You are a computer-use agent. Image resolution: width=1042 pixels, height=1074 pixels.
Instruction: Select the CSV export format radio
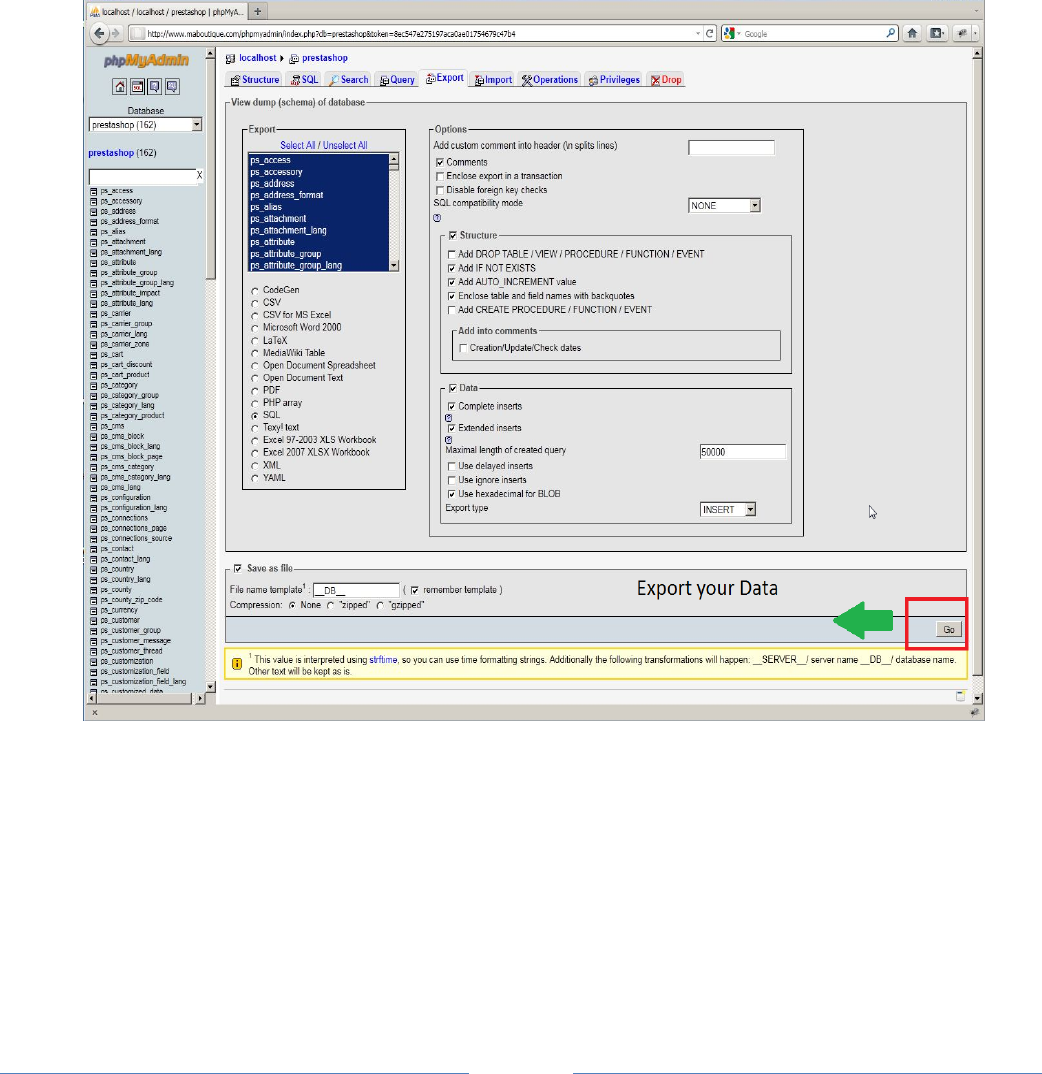point(255,303)
